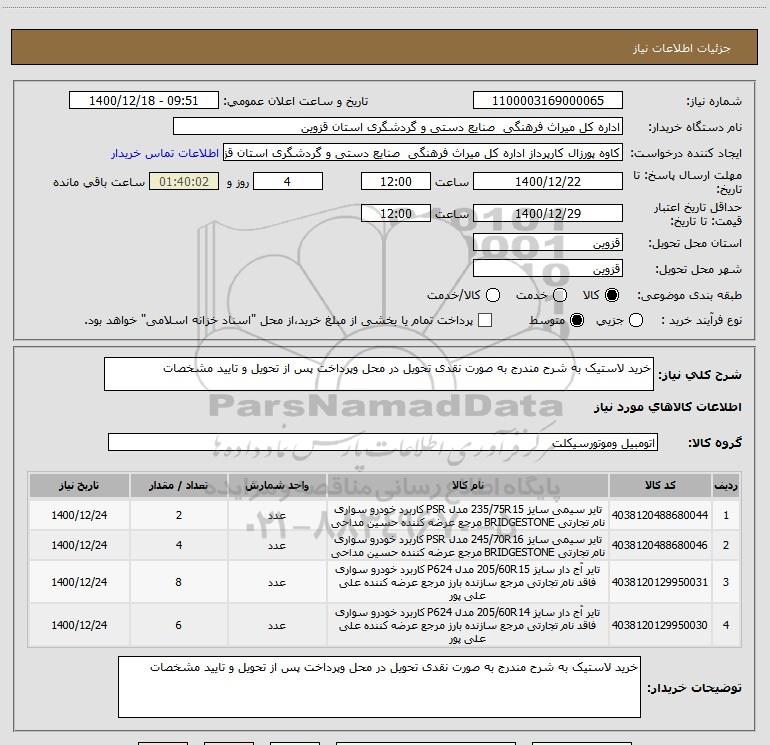Click the واحد شمارش column header

coord(277,486)
